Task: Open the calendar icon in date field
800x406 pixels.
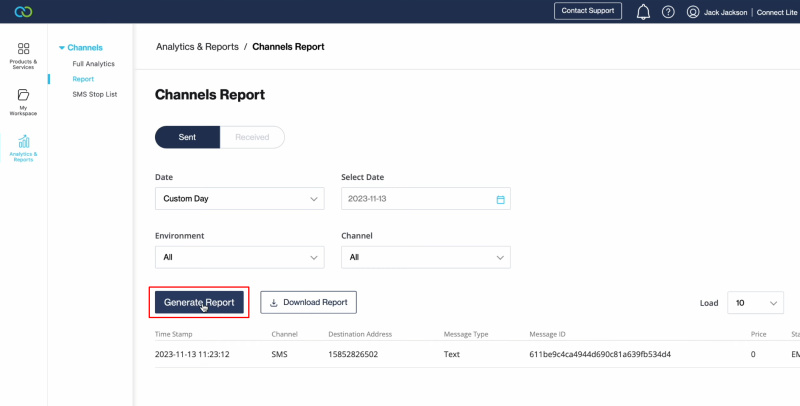Action: (500, 199)
